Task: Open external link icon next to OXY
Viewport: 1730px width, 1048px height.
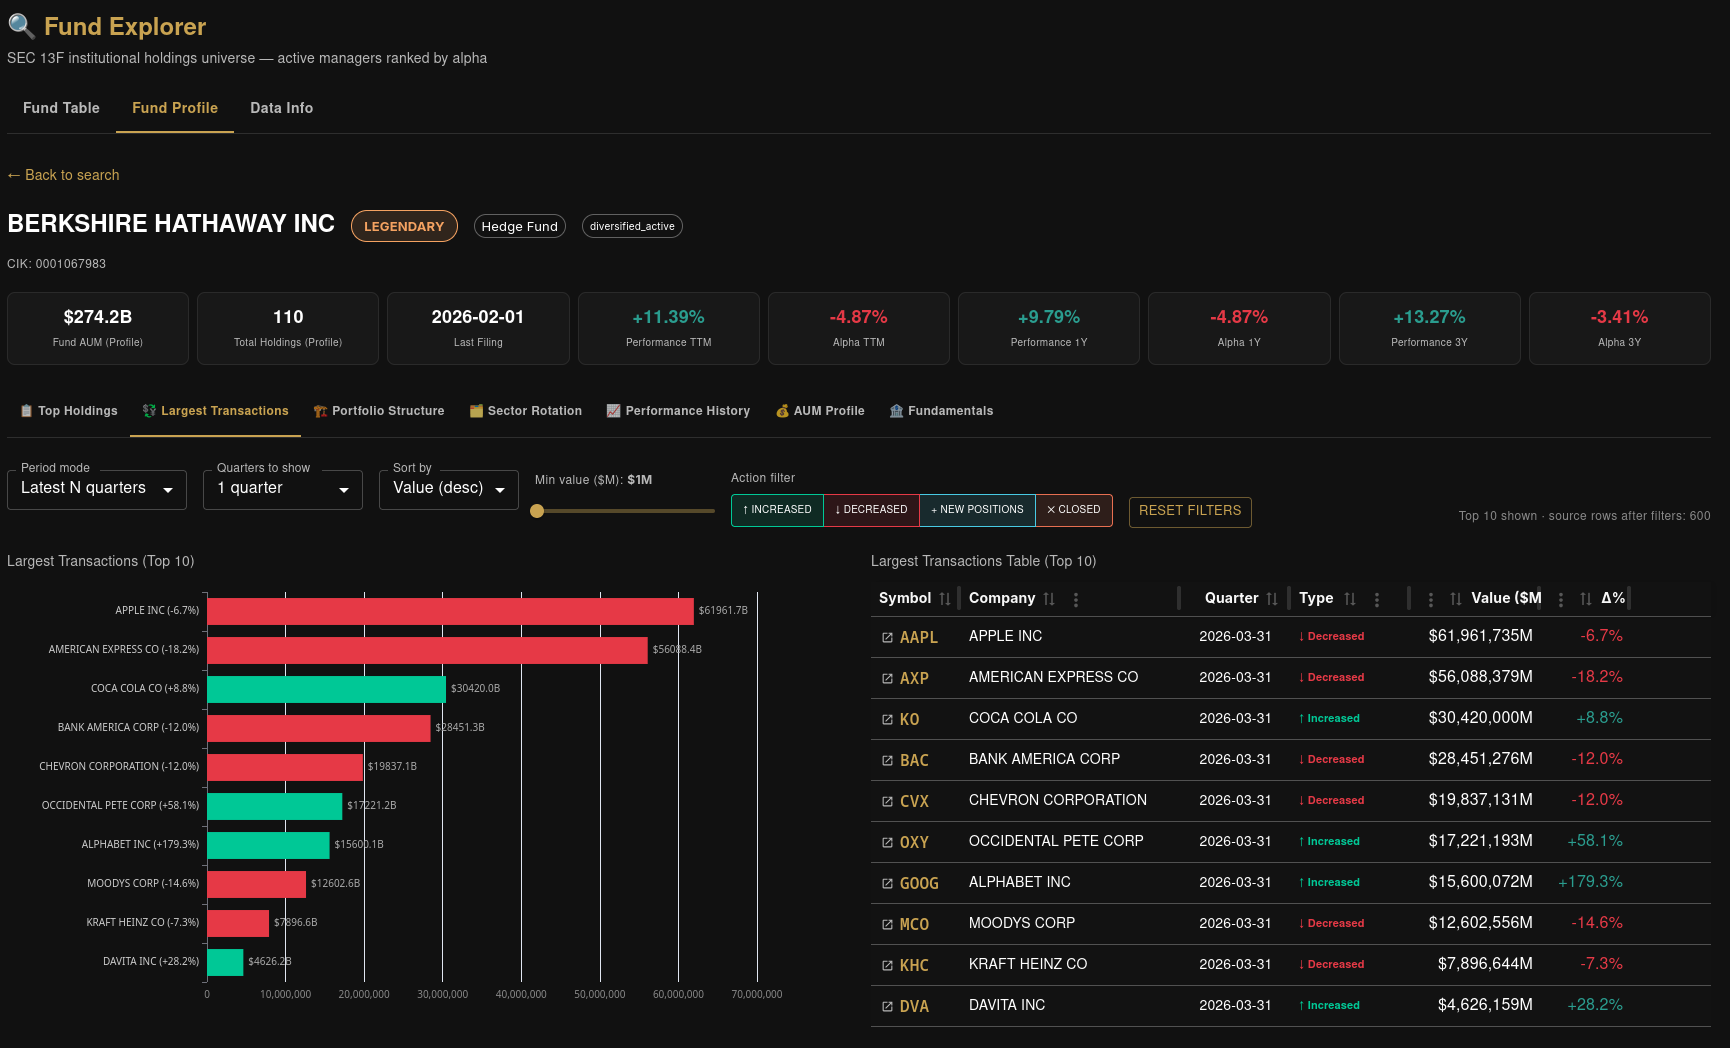Action: (887, 842)
